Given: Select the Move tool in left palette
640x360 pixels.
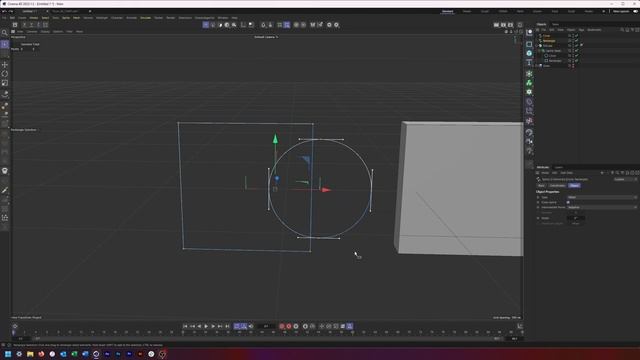Looking at the screenshot, I should click(x=5, y=64).
